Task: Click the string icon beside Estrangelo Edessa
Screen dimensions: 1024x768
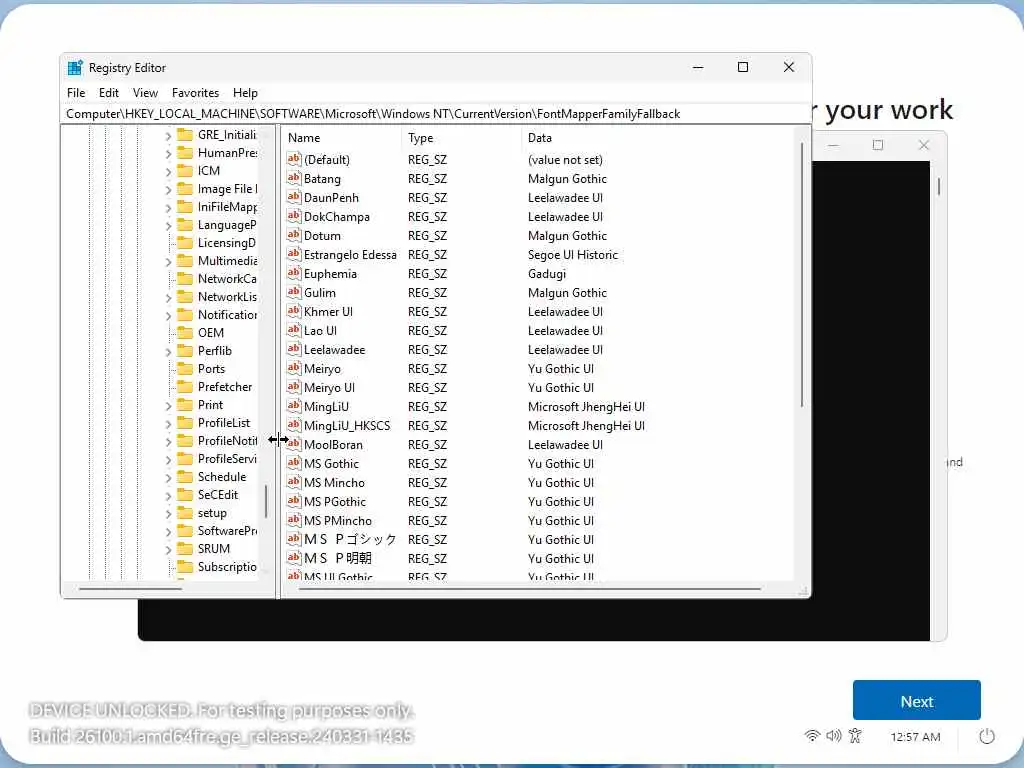Action: [294, 253]
